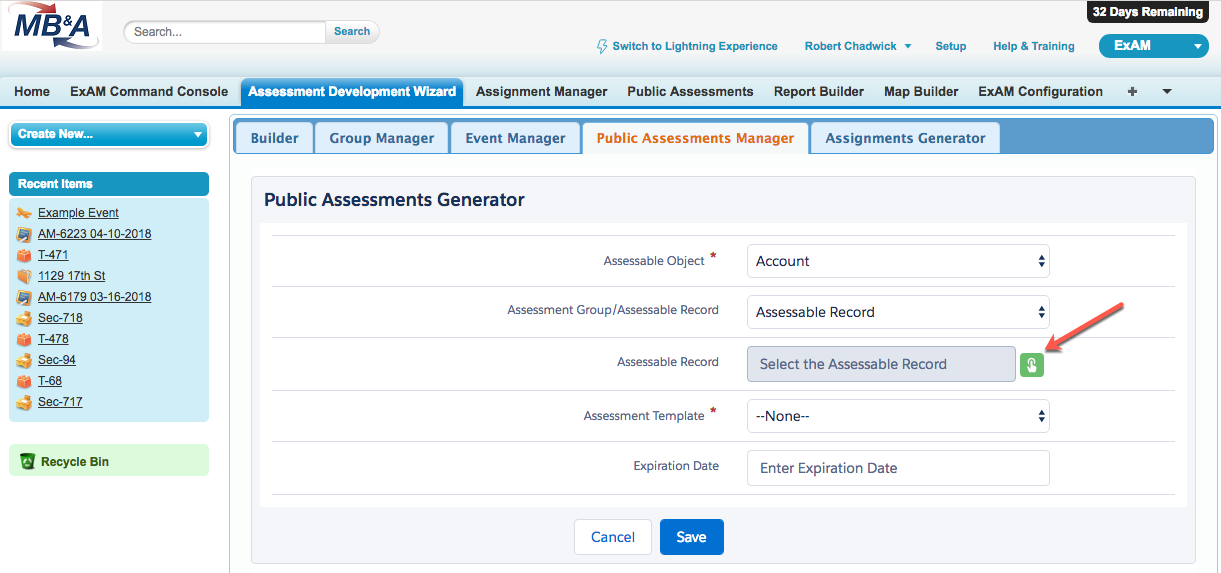
Task: Click the icon beside Sec-717
Action: pos(24,402)
